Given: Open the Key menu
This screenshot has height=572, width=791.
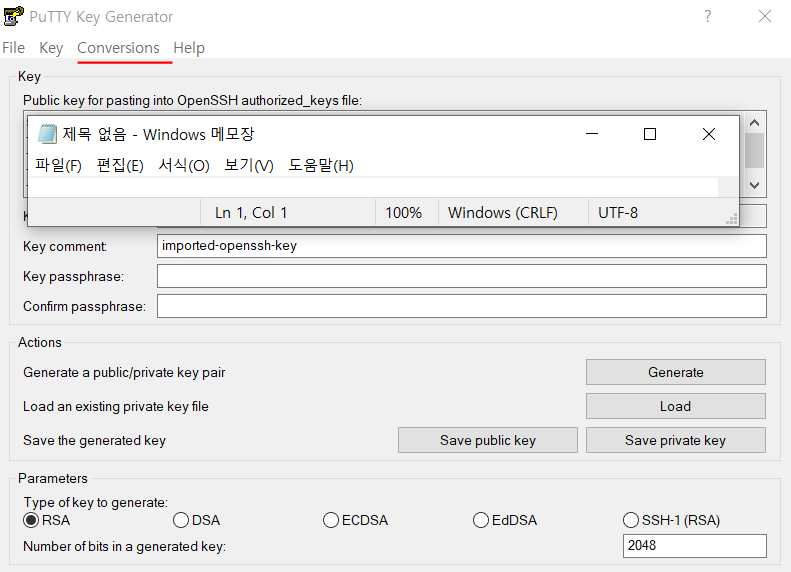Looking at the screenshot, I should click(51, 48).
